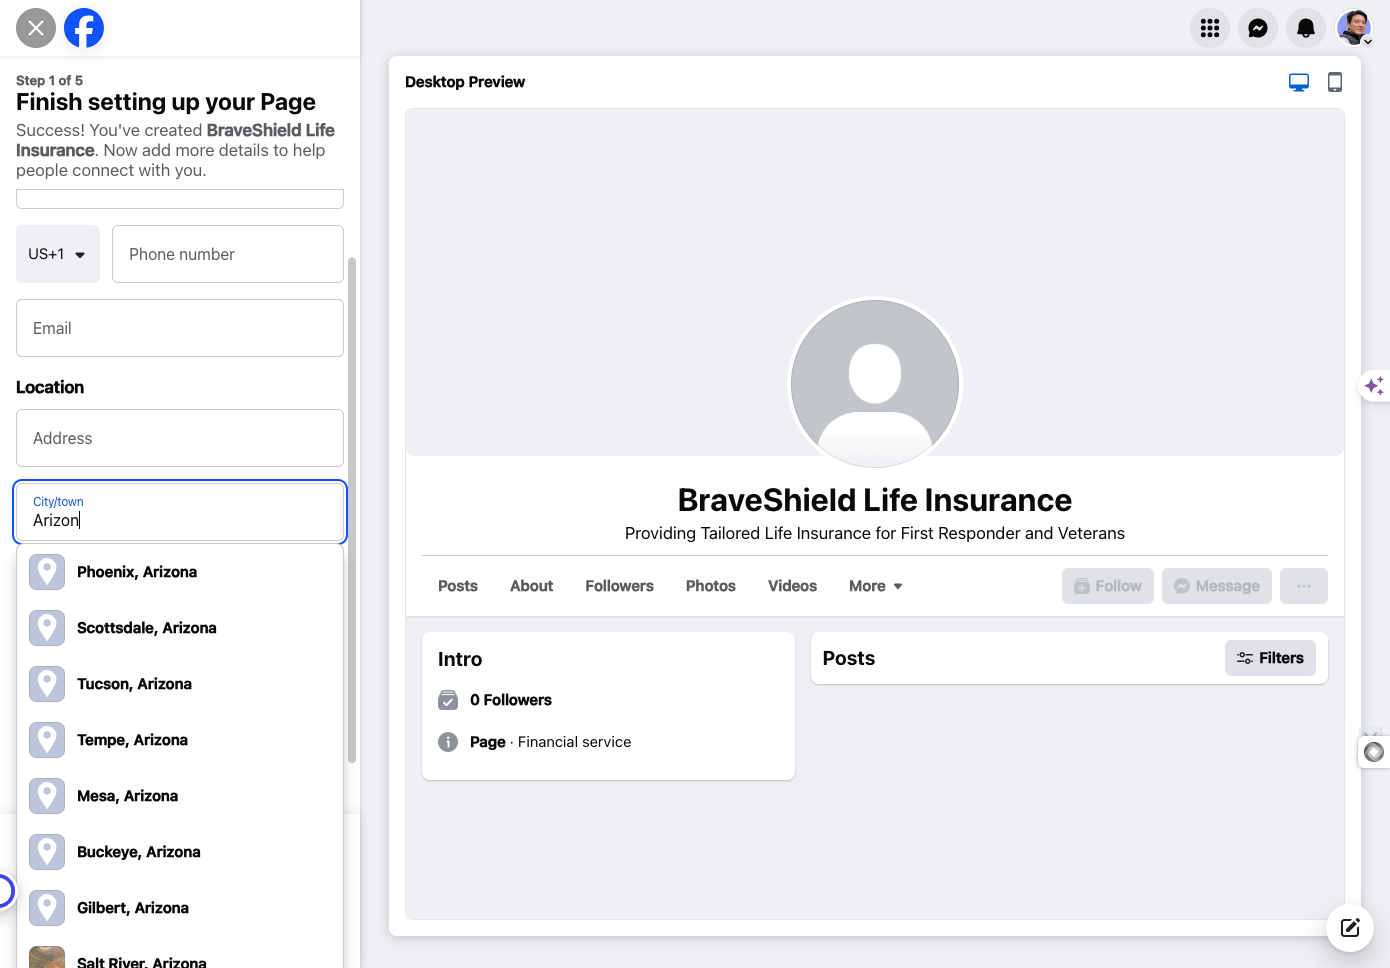Select the Phoenix, Arizona suggestion text
Screen dimensions: 1390x968
click(x=137, y=572)
